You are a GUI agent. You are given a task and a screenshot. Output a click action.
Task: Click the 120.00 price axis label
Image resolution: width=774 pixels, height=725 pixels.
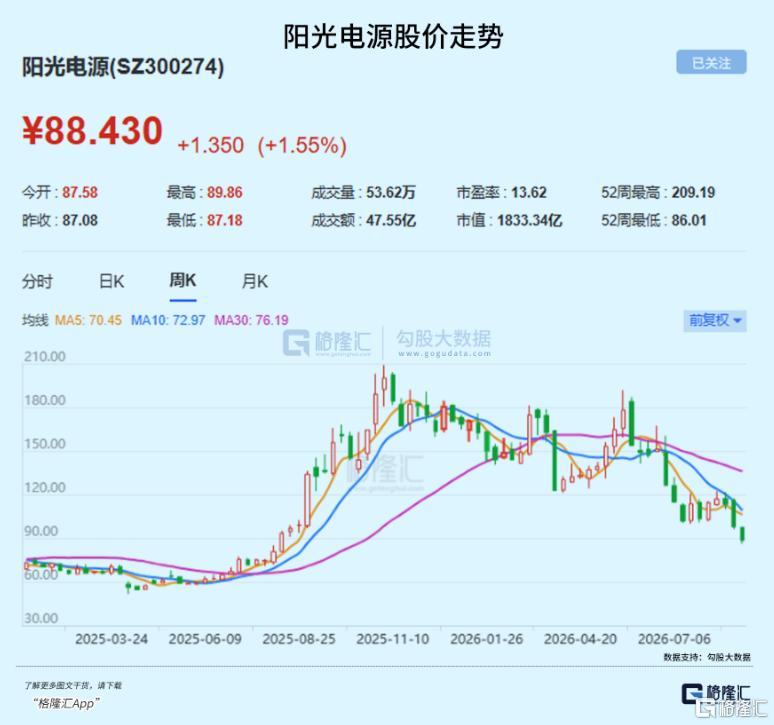click(44, 488)
